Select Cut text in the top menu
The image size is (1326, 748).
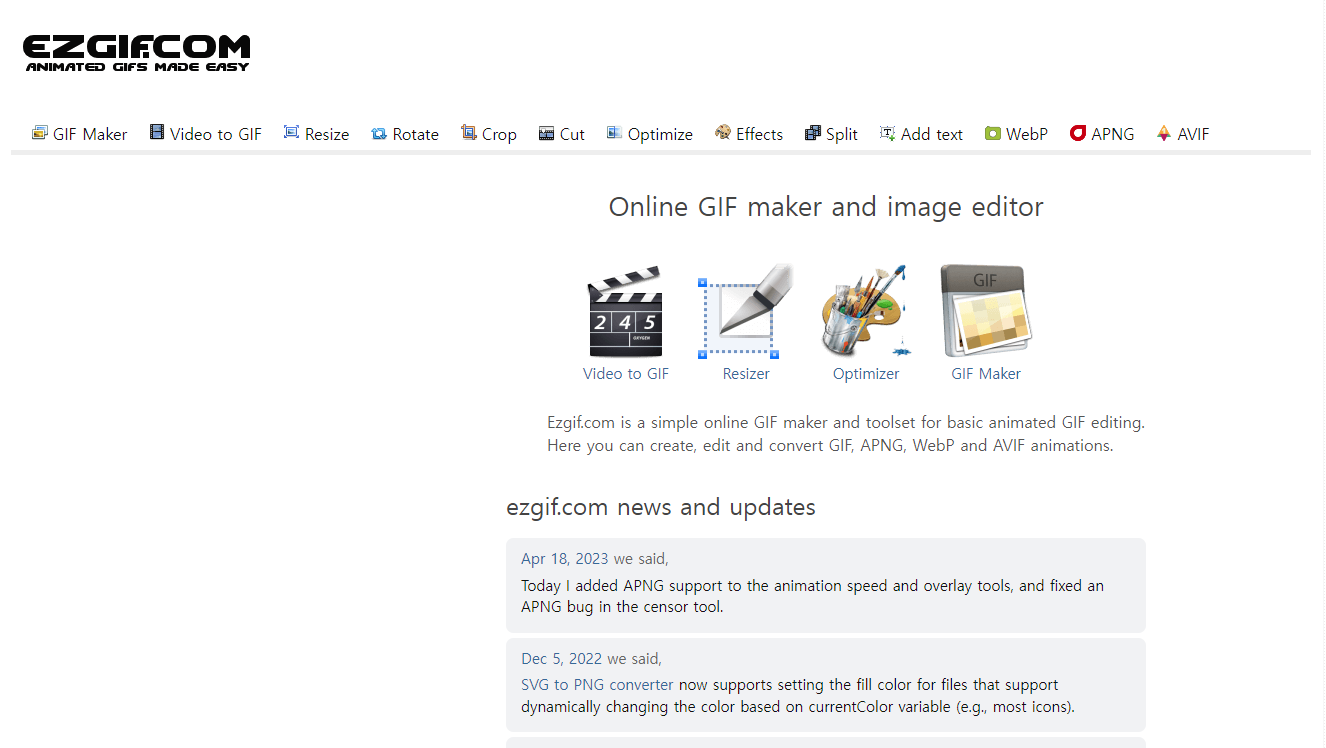click(x=572, y=134)
